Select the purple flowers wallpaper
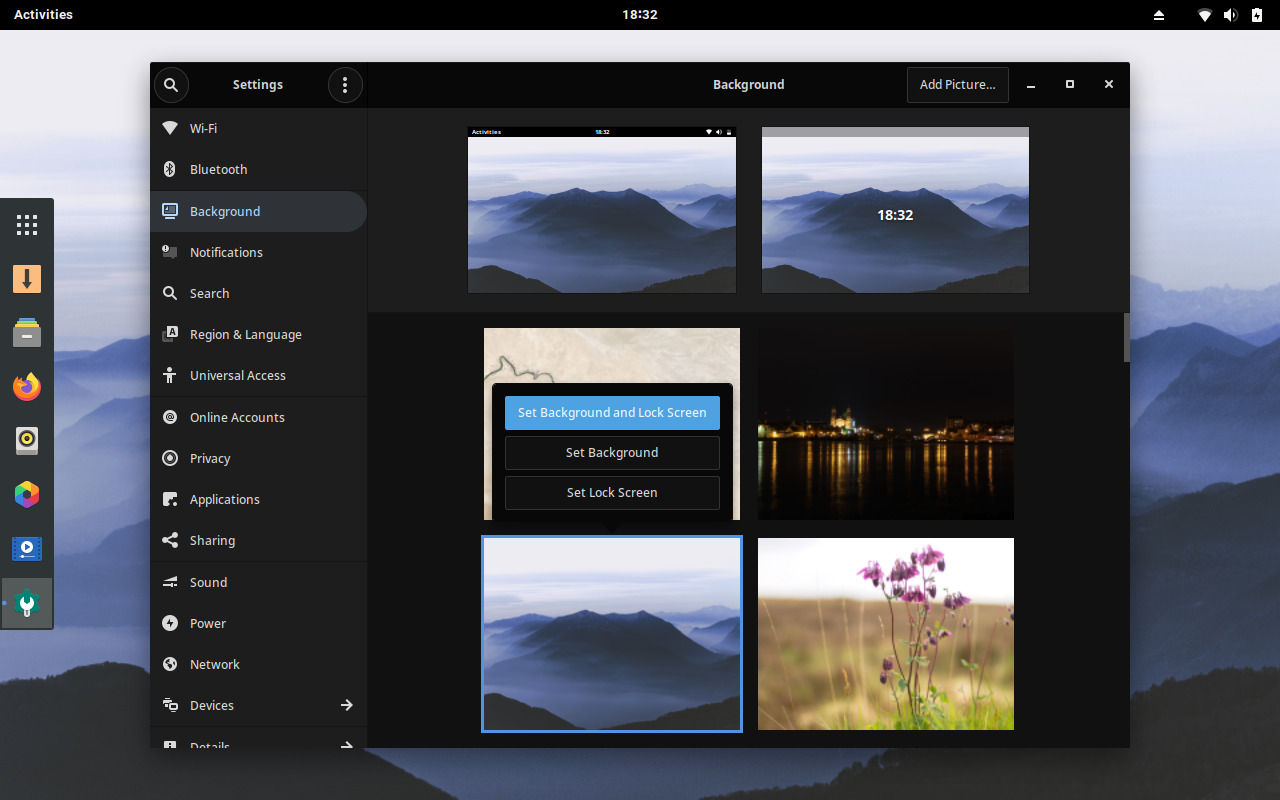This screenshot has height=800, width=1280. [x=886, y=634]
